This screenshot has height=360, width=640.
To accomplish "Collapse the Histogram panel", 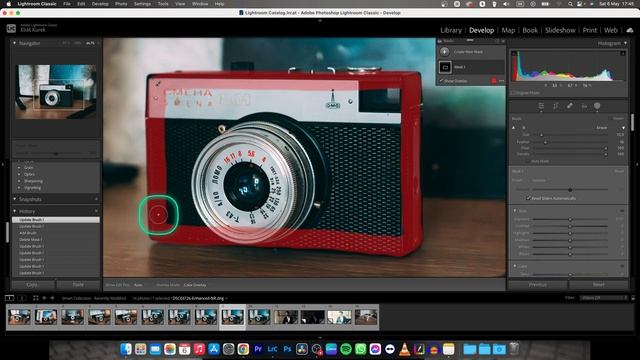I will coord(625,43).
